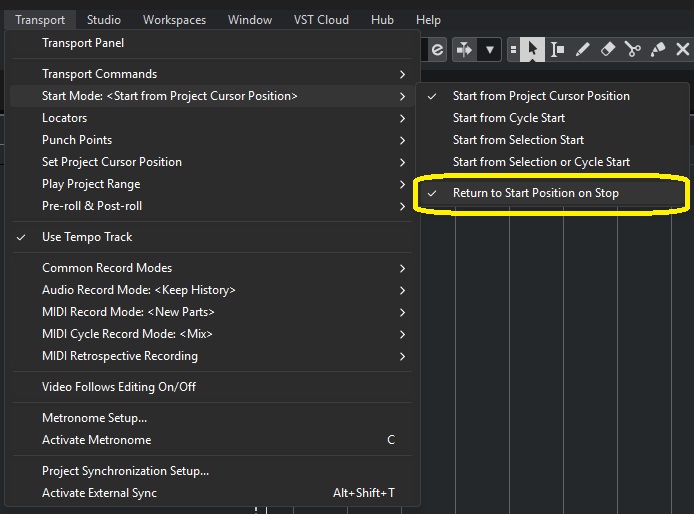Open Project Synchronization Setup
The height and width of the screenshot is (514, 694).
click(x=212, y=471)
